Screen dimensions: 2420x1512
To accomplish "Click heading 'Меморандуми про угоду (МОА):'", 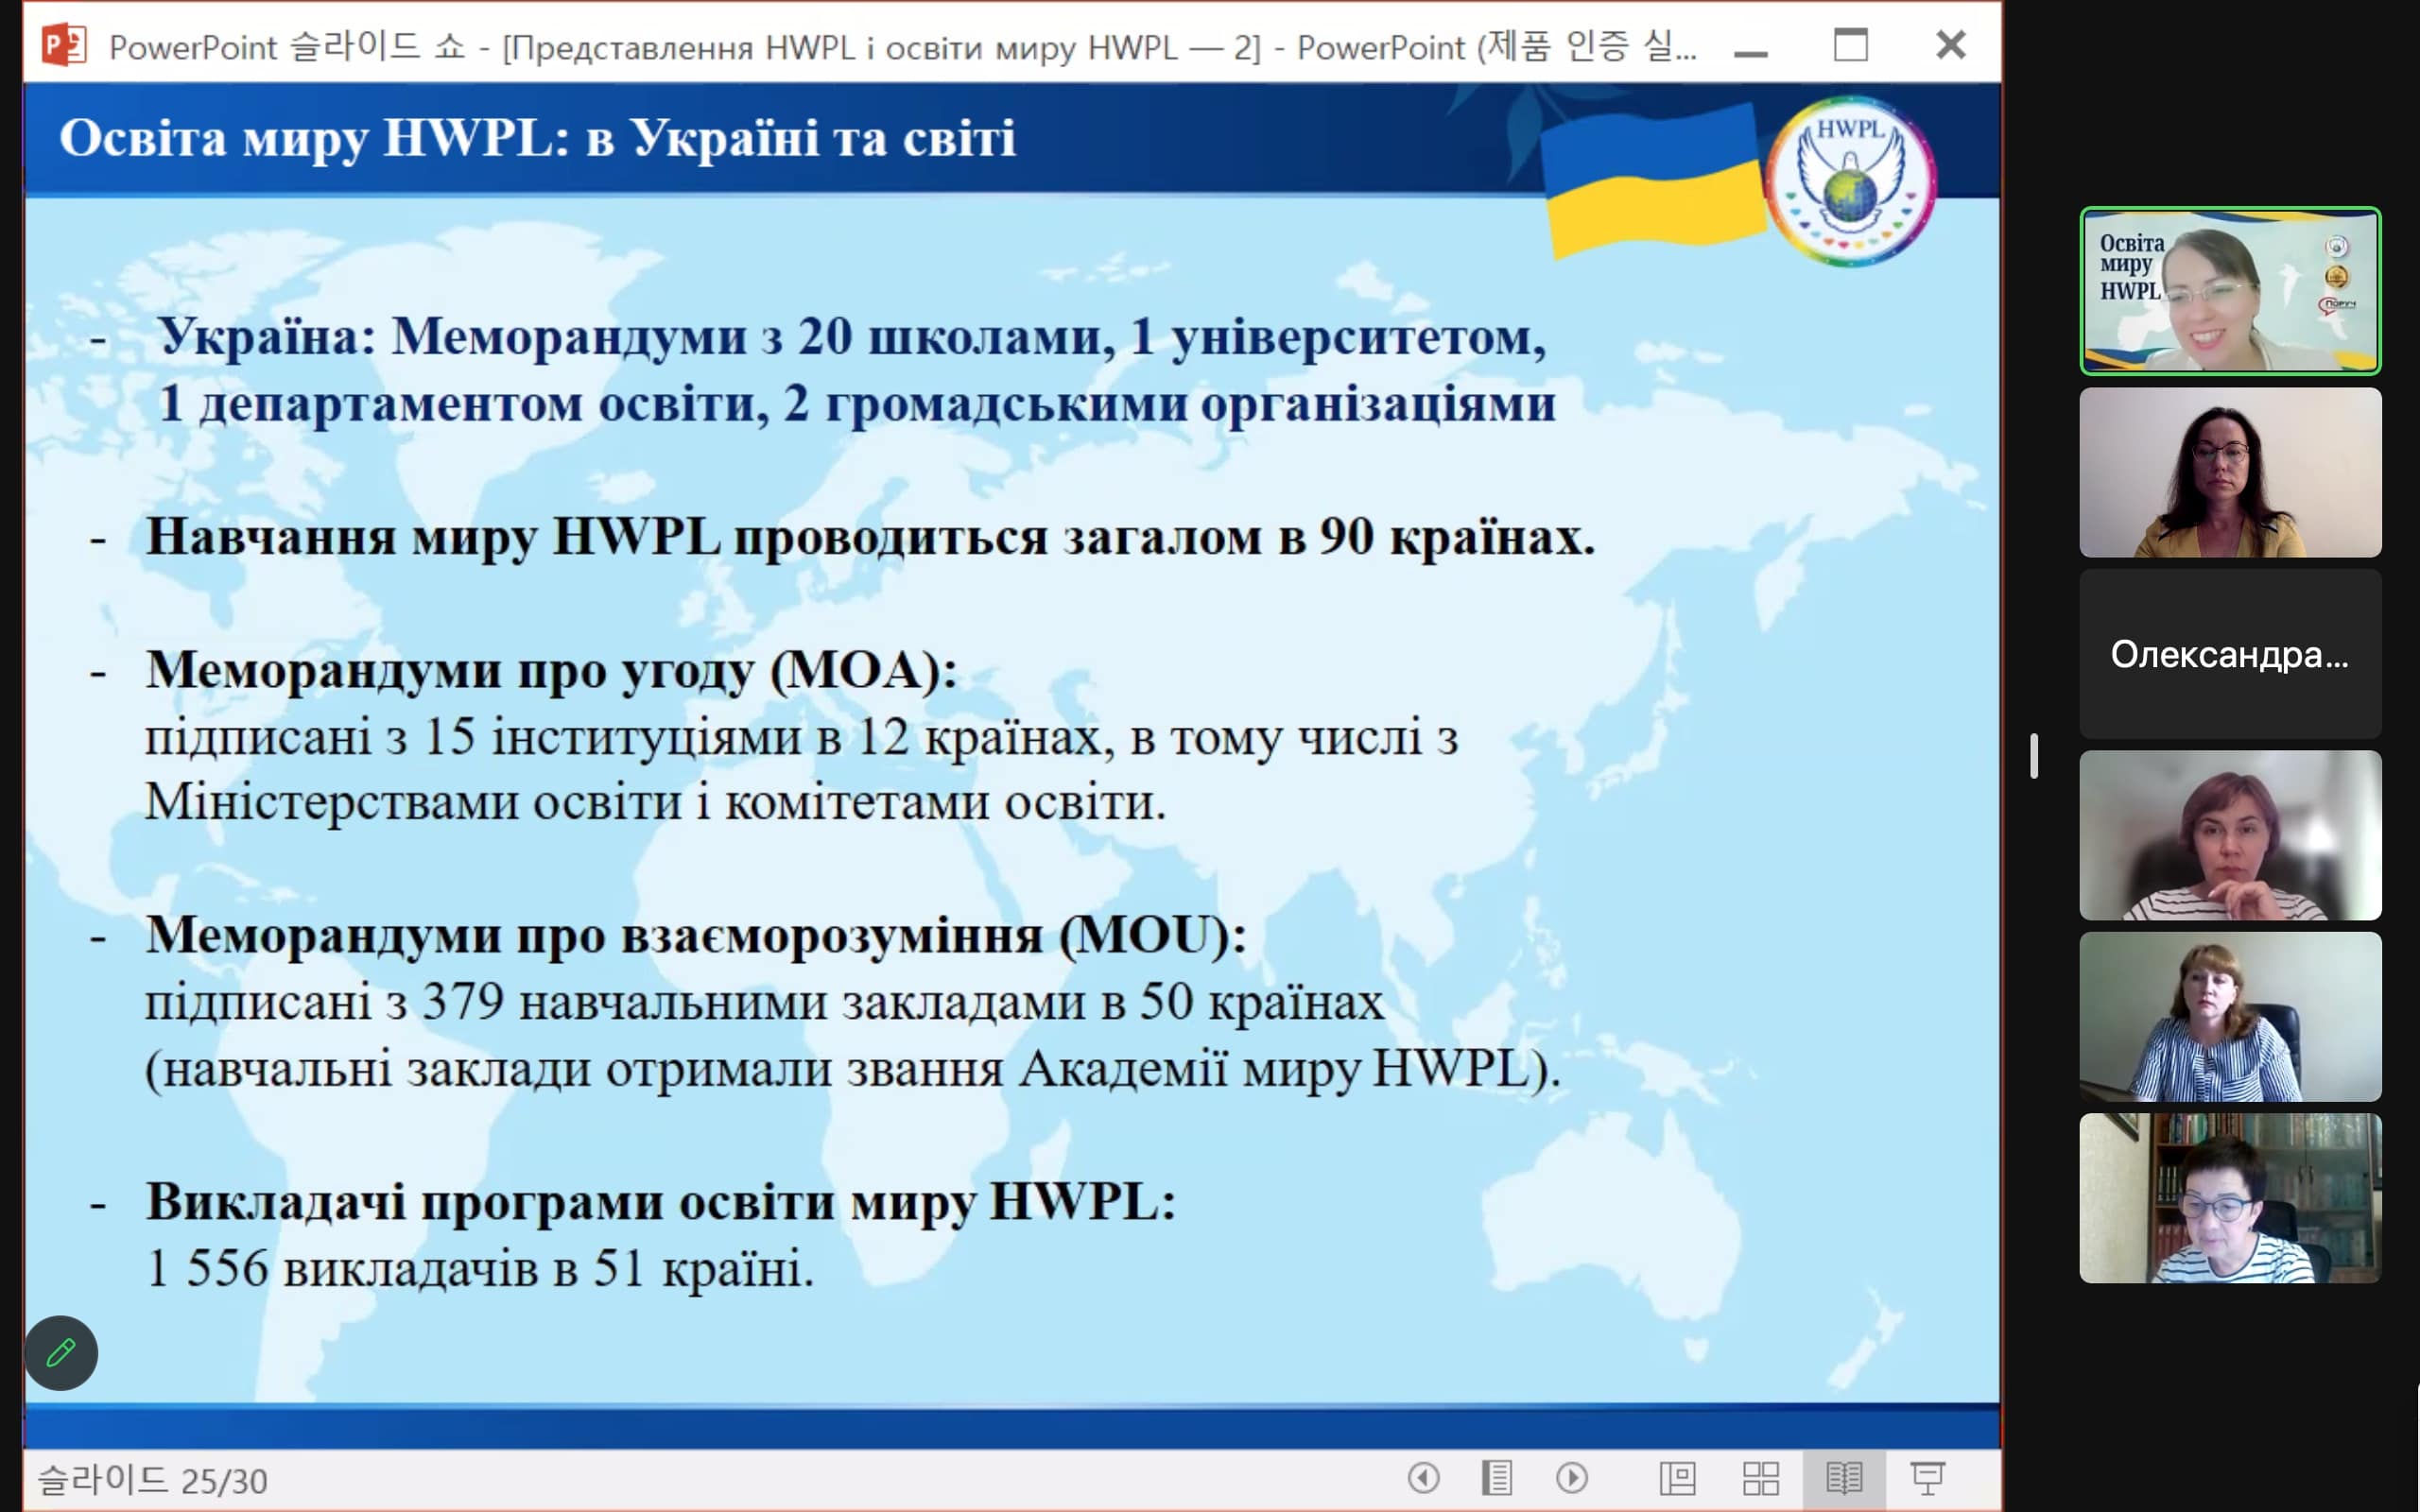I will (x=551, y=671).
